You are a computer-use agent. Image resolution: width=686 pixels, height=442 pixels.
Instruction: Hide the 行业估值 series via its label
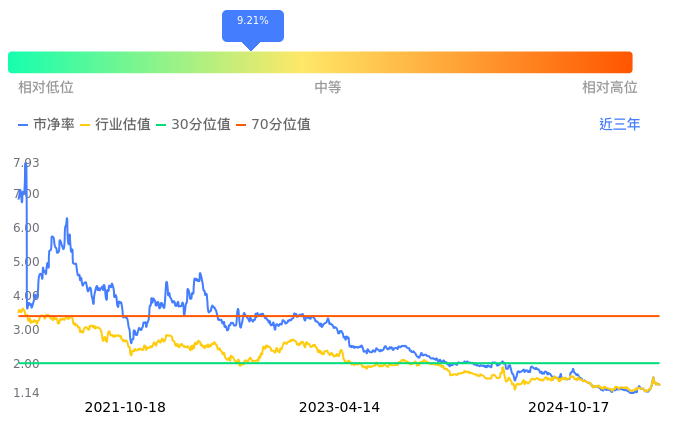(123, 125)
